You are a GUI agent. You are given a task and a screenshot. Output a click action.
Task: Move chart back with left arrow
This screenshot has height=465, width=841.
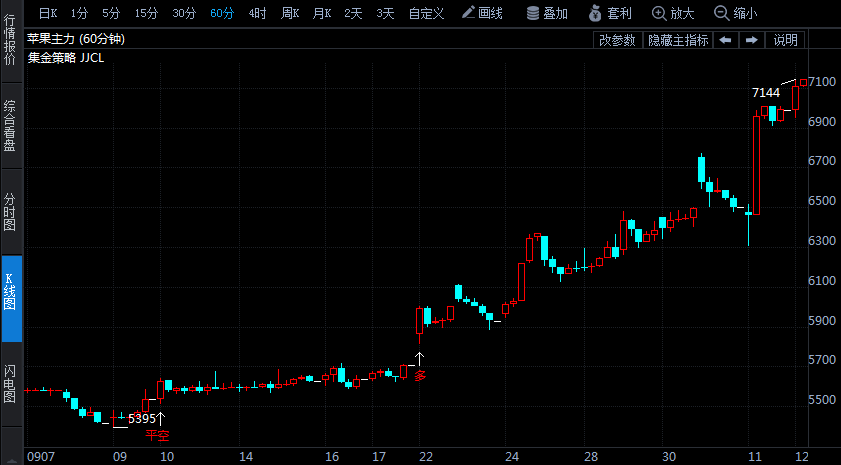coord(726,40)
